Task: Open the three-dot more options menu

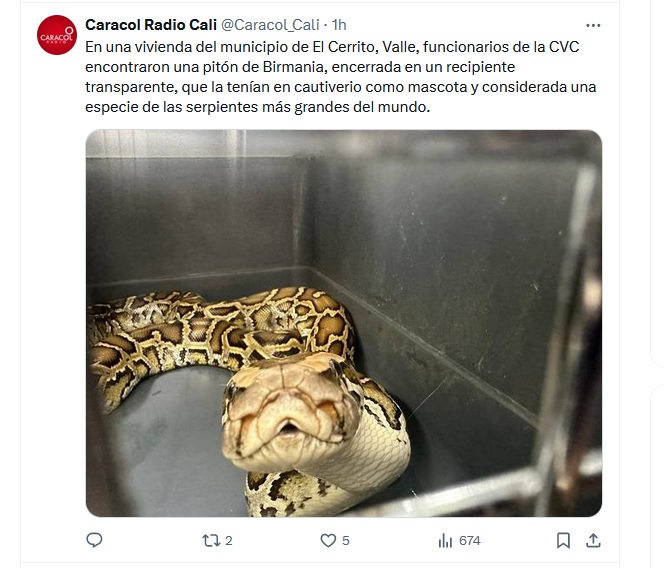Action: [x=593, y=25]
